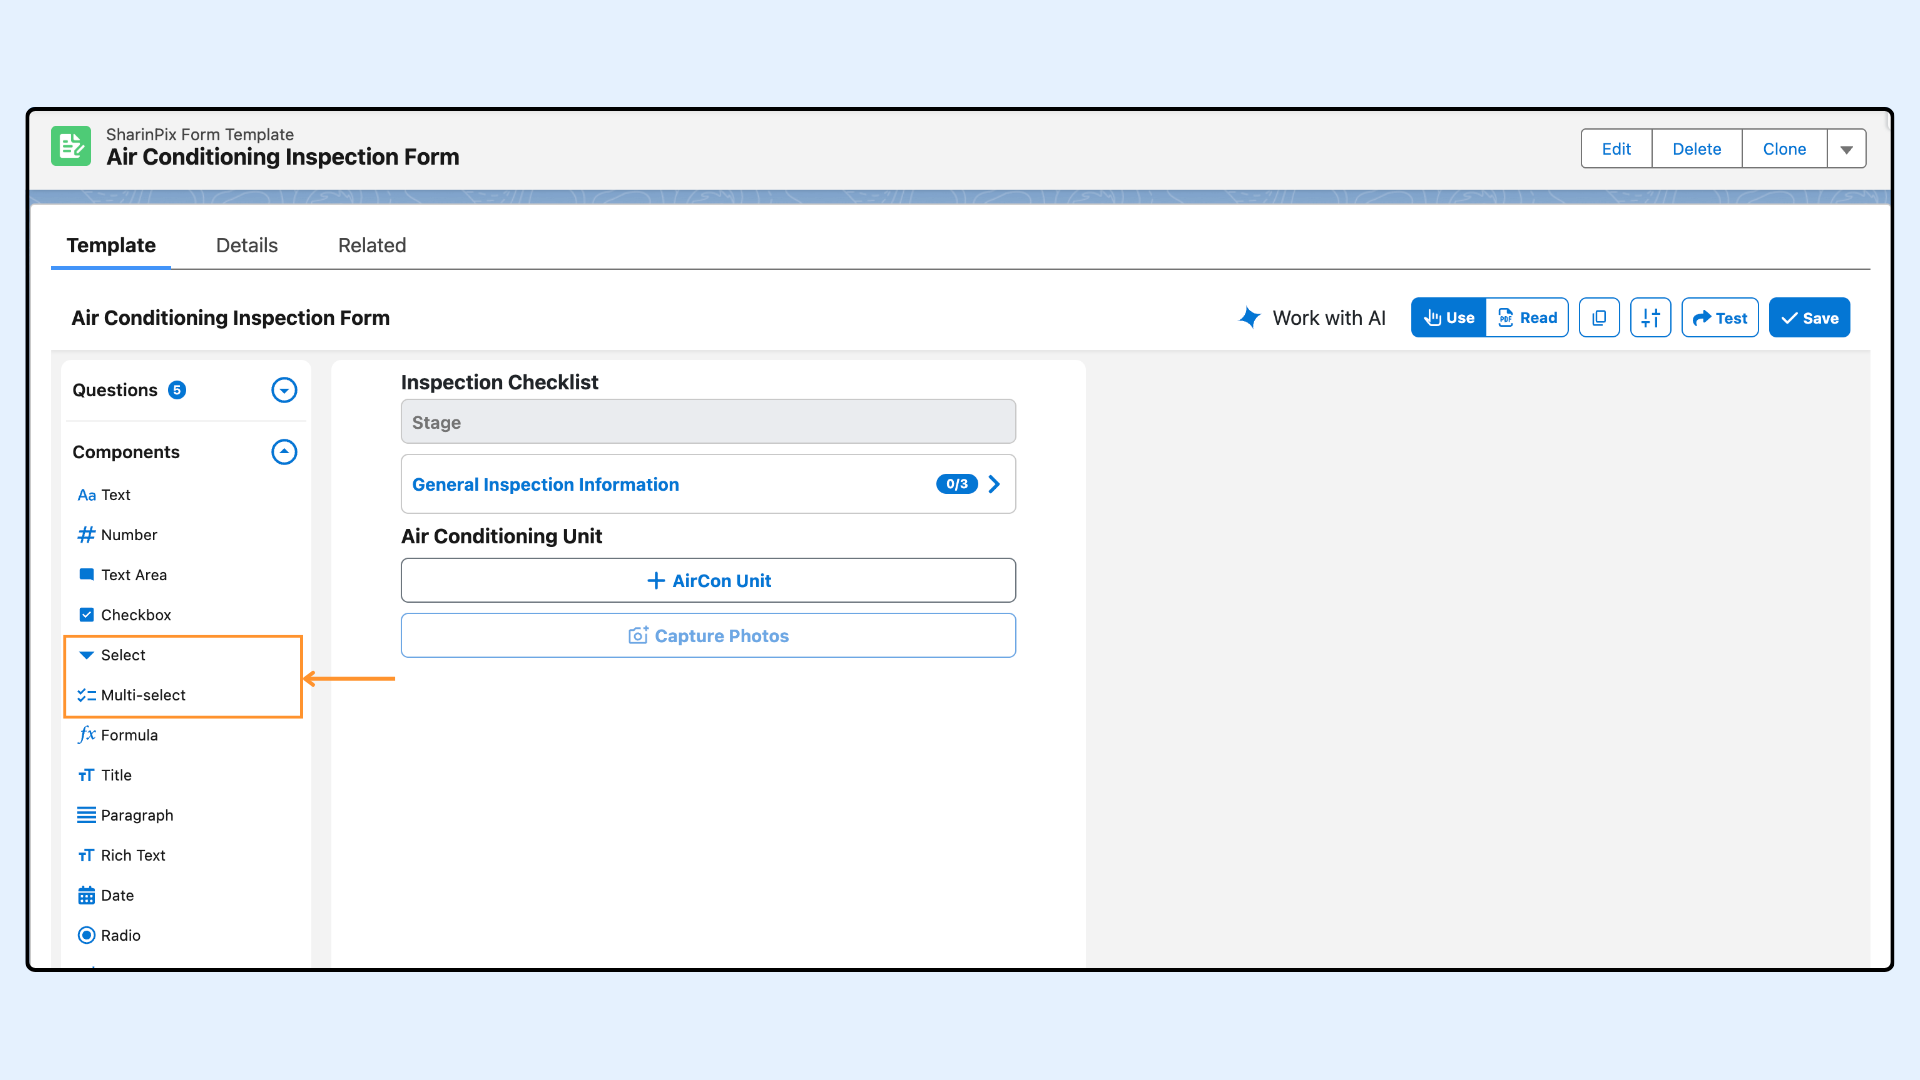Collapse the Components section
Viewport: 1920px width, 1080px height.
[x=284, y=452]
